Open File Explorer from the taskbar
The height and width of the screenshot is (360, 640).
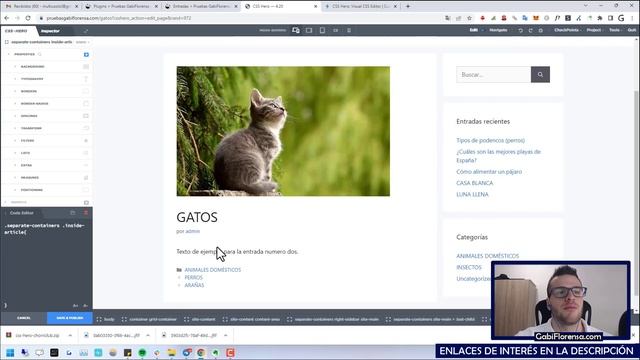(x=171, y=353)
